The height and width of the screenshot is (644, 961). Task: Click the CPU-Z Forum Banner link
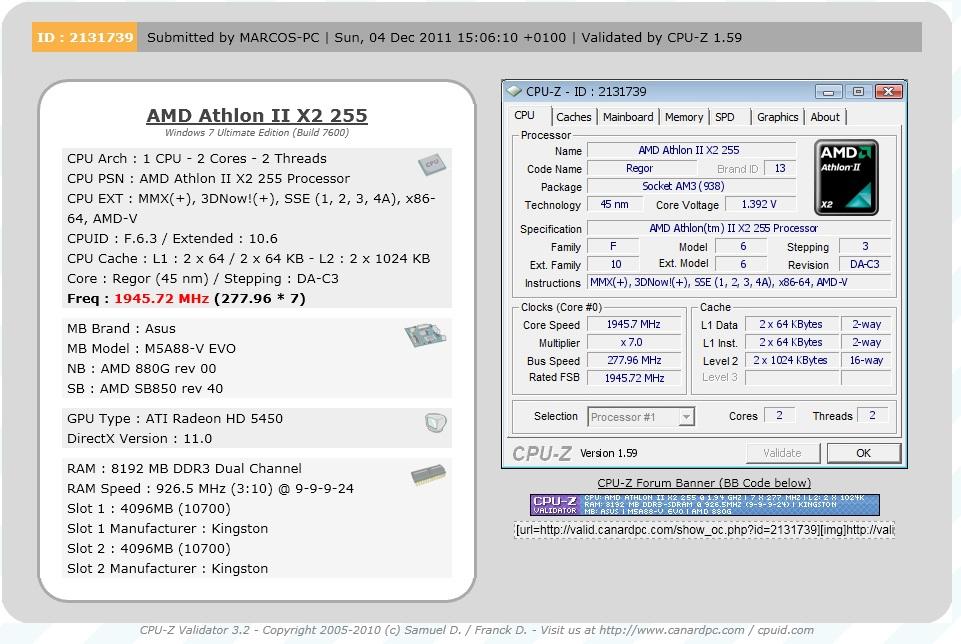click(x=704, y=483)
